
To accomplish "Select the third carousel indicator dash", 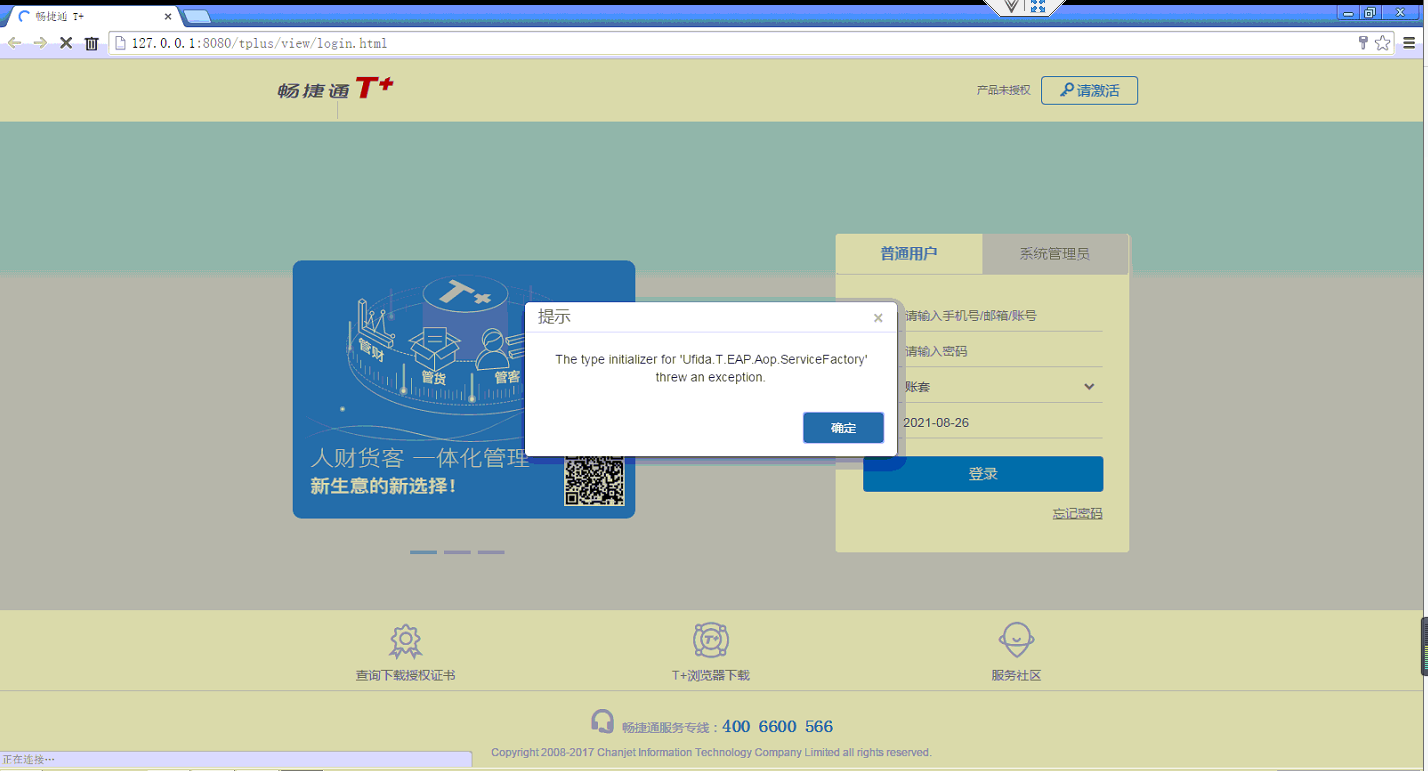I will tap(491, 552).
